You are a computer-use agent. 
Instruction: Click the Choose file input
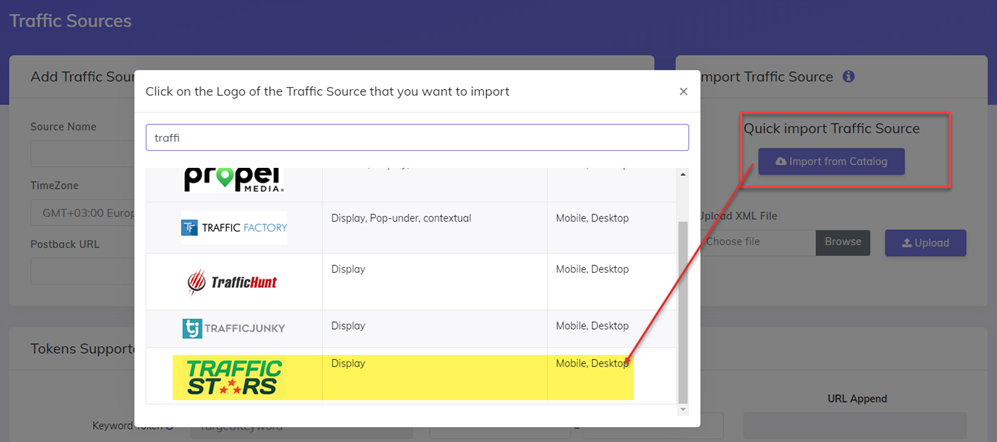(x=757, y=242)
